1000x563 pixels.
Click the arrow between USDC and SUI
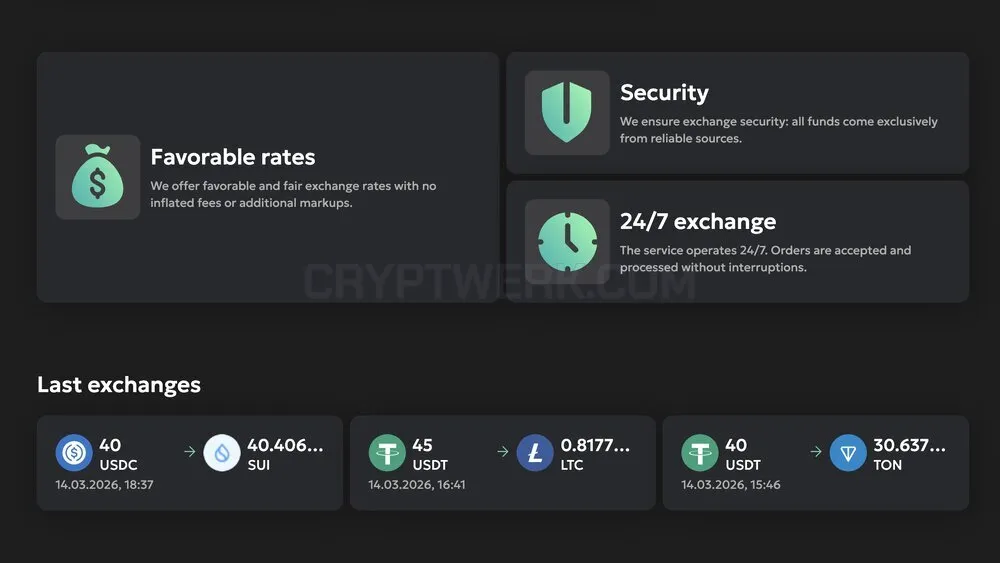click(189, 451)
